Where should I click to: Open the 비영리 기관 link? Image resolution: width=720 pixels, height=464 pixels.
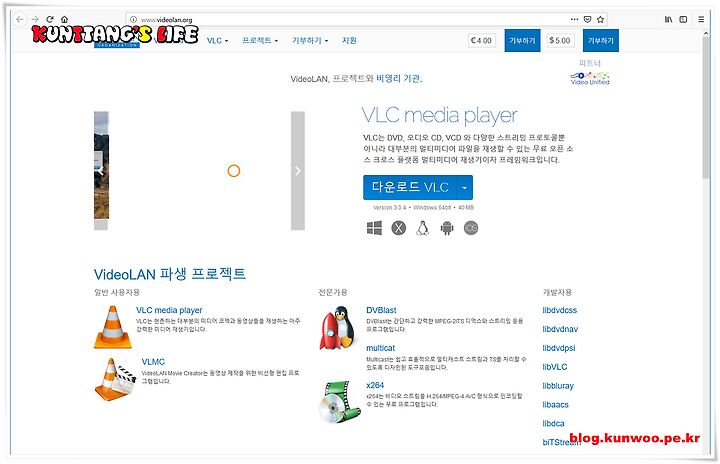398,79
